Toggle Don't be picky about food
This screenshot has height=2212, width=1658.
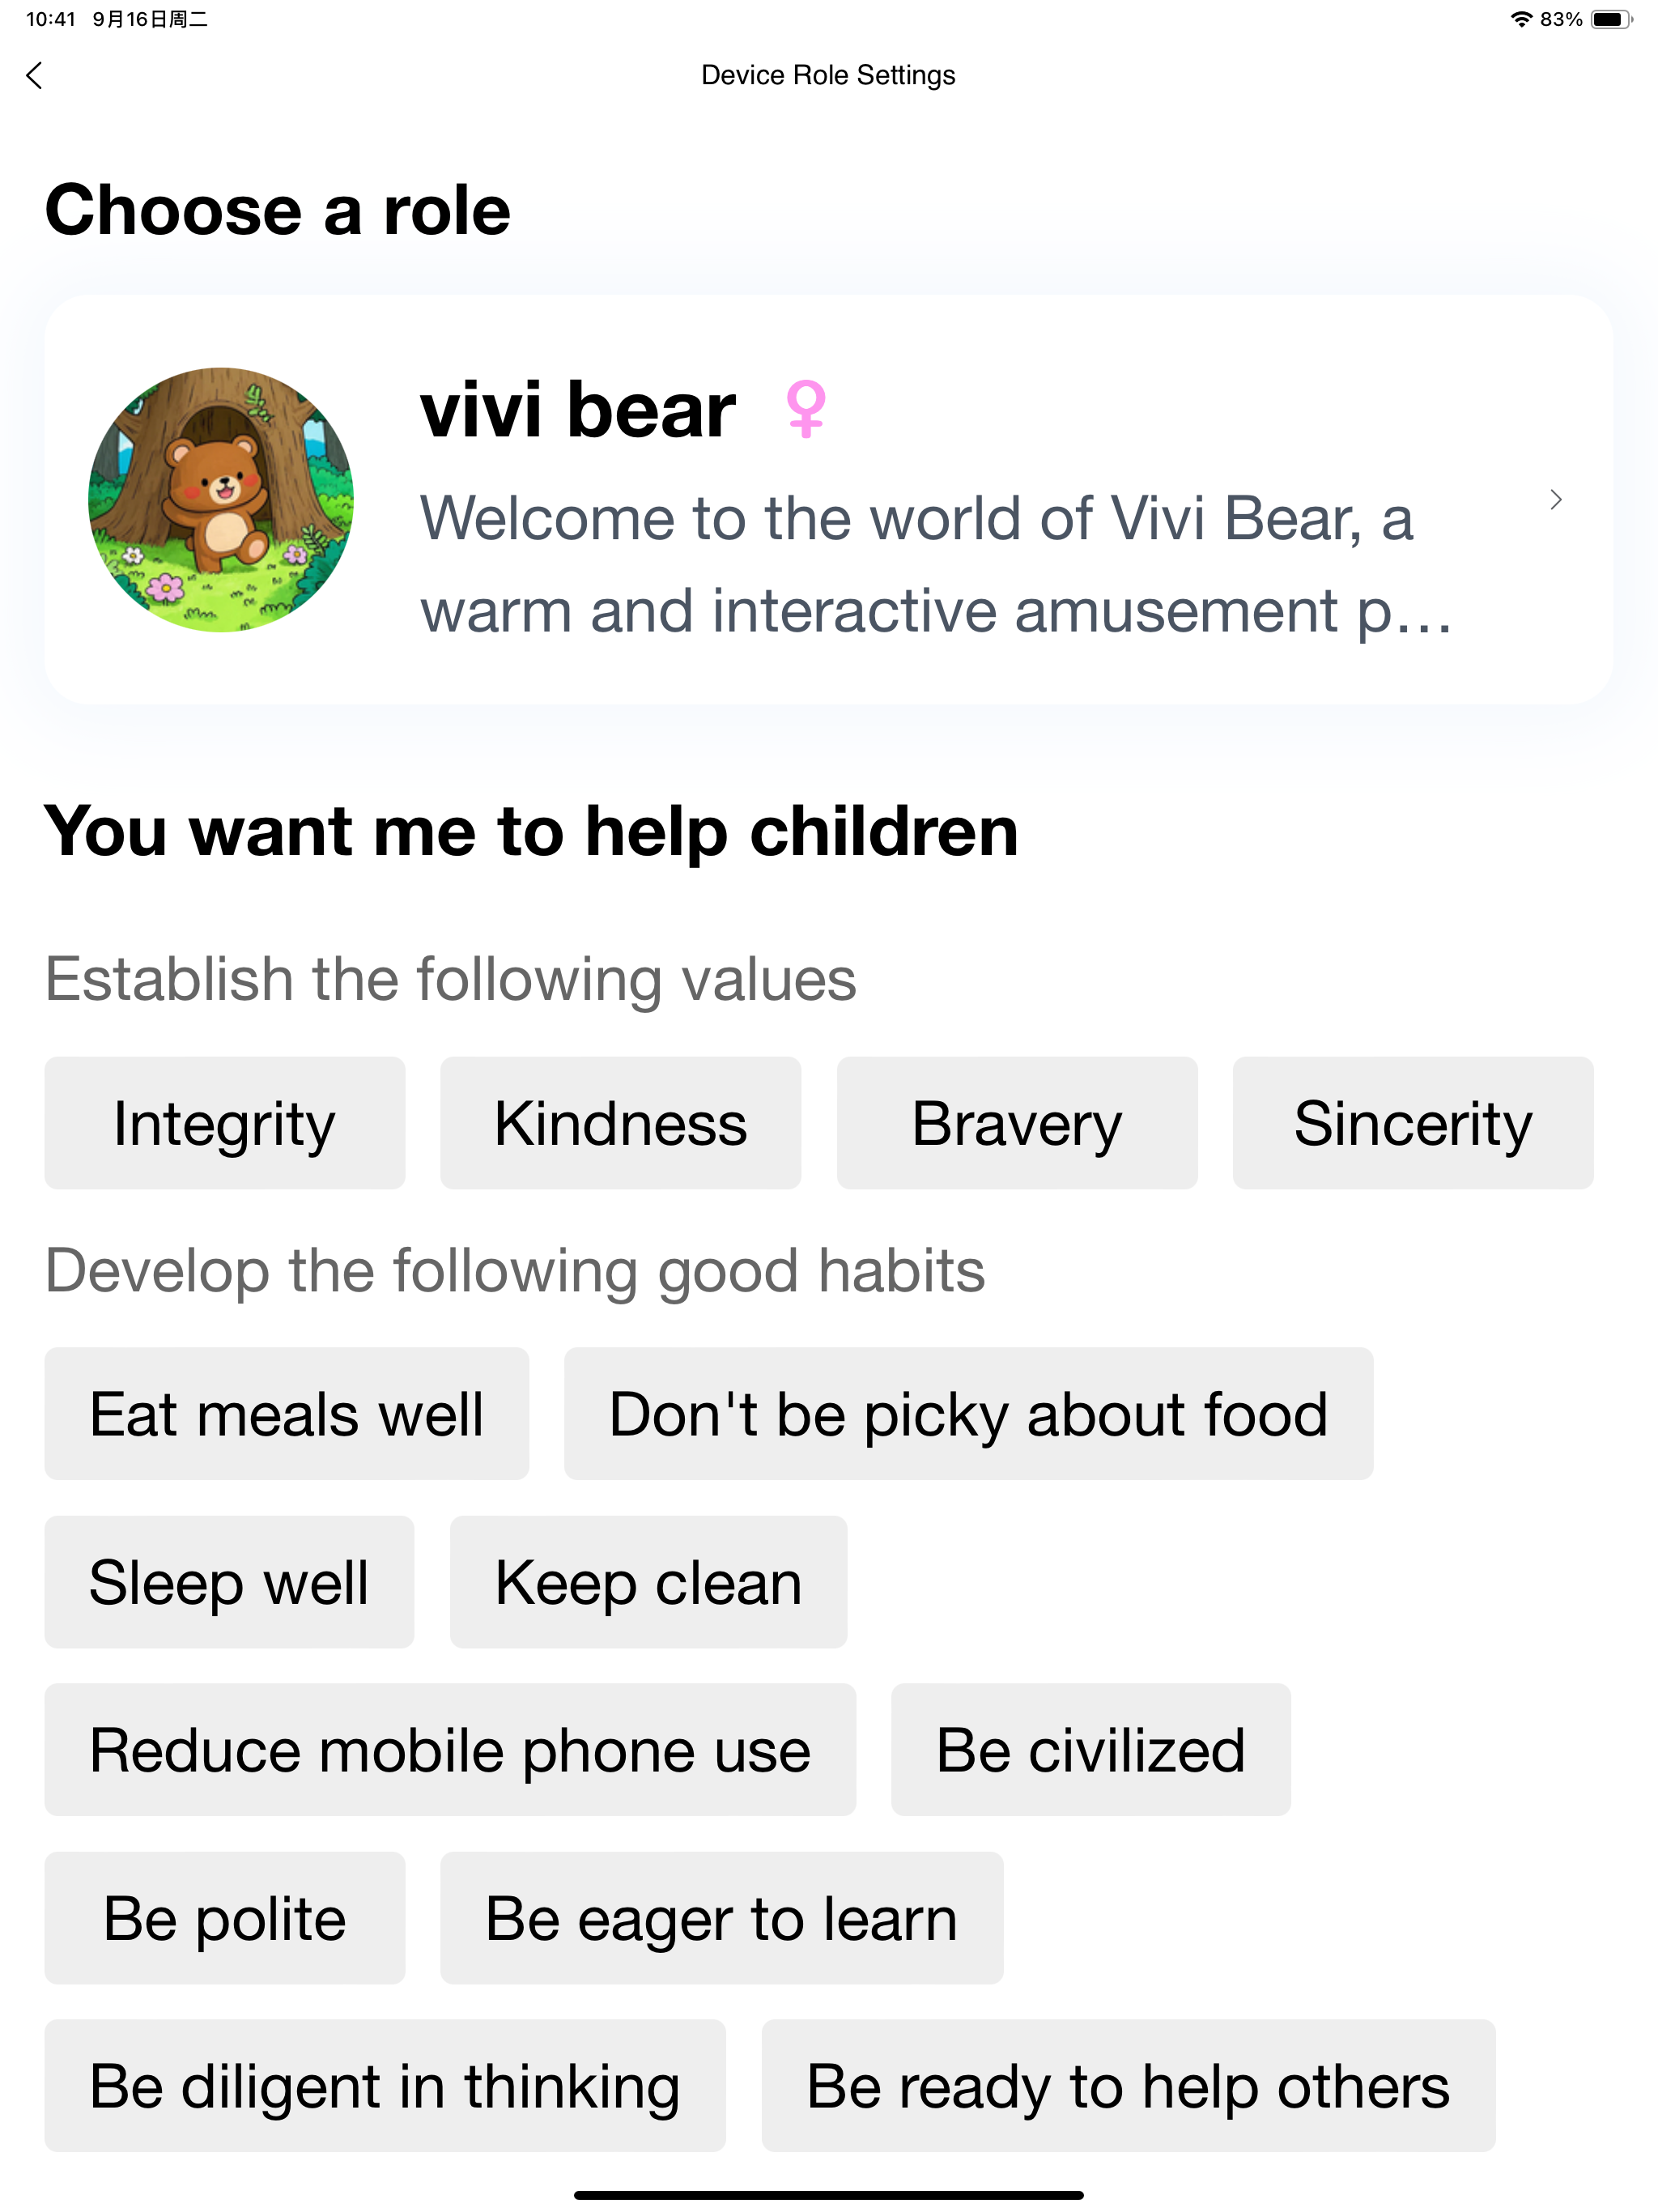point(968,1413)
